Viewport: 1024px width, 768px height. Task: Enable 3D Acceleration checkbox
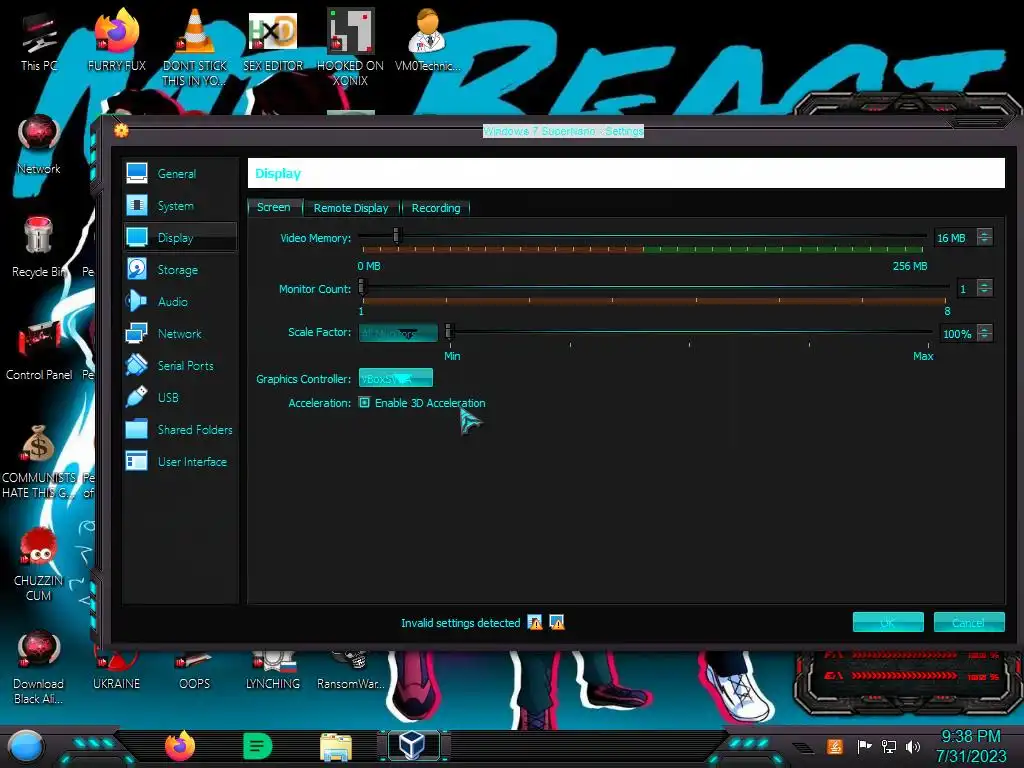364,402
